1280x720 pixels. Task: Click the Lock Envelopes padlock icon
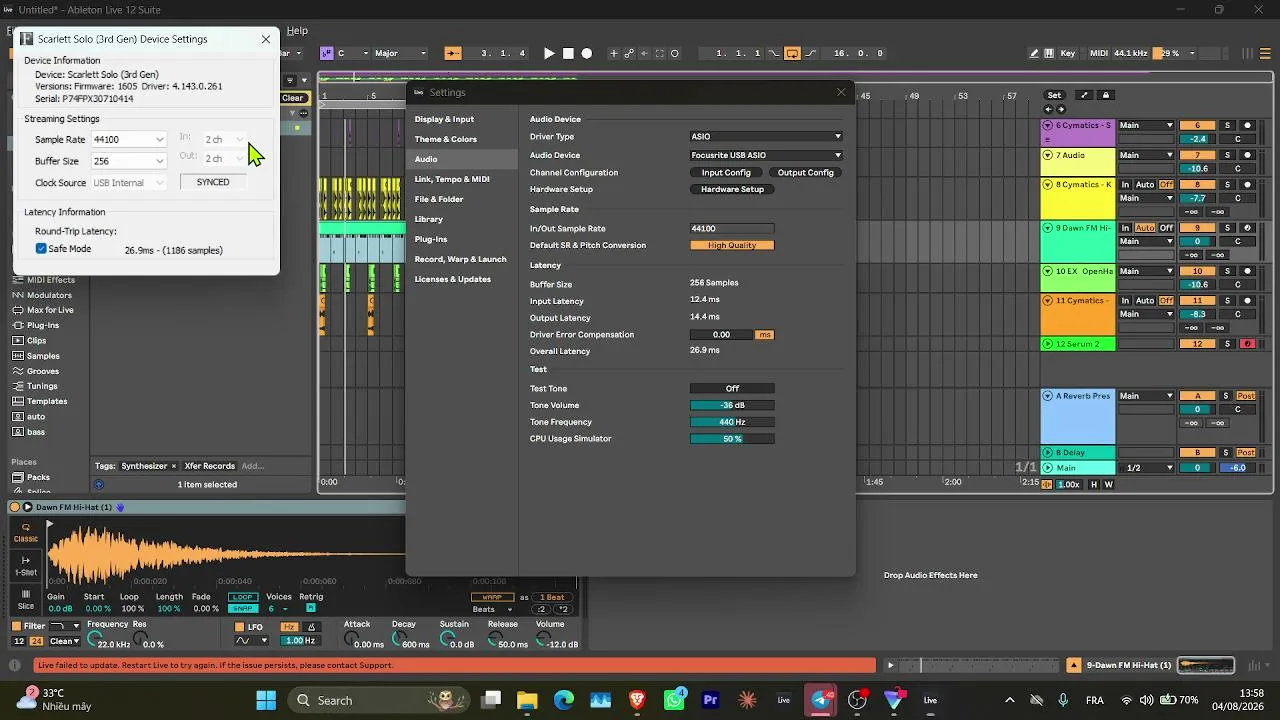coord(1105,95)
